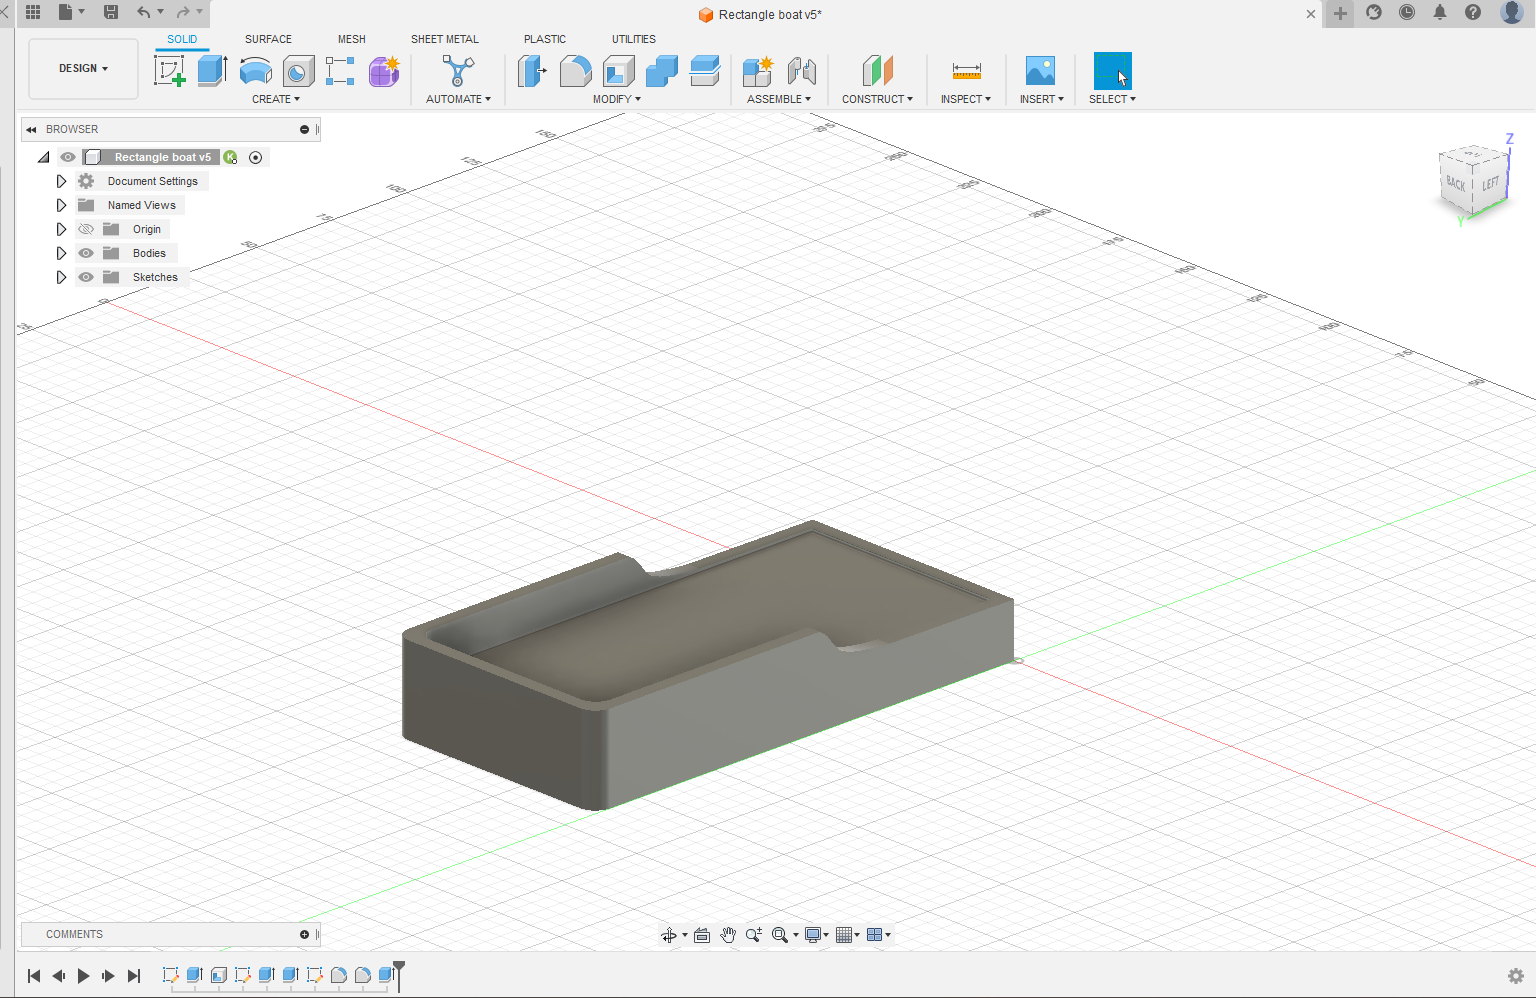Open the DESIGN workspace dropdown

83,69
